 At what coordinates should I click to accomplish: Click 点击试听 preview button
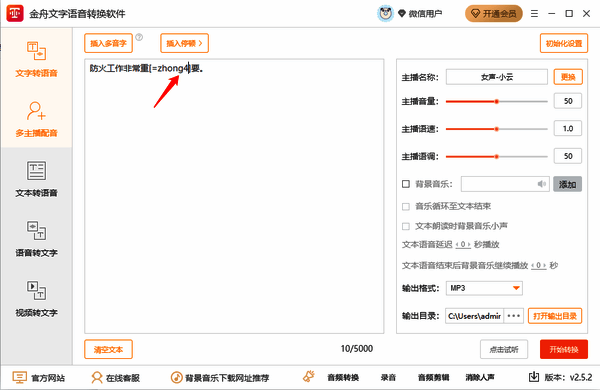[x=504, y=349]
